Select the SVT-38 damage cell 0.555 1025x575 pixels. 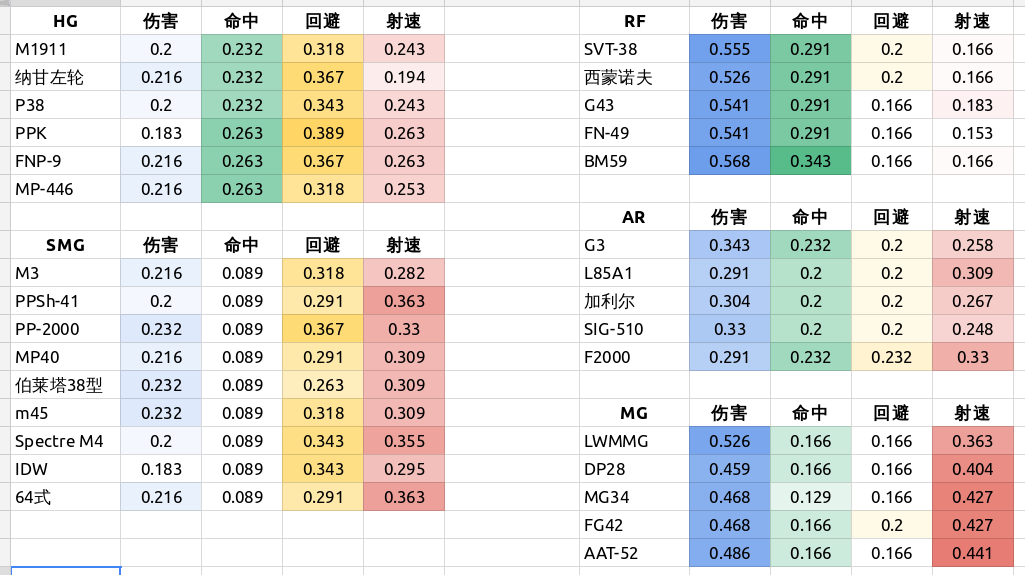coord(729,49)
